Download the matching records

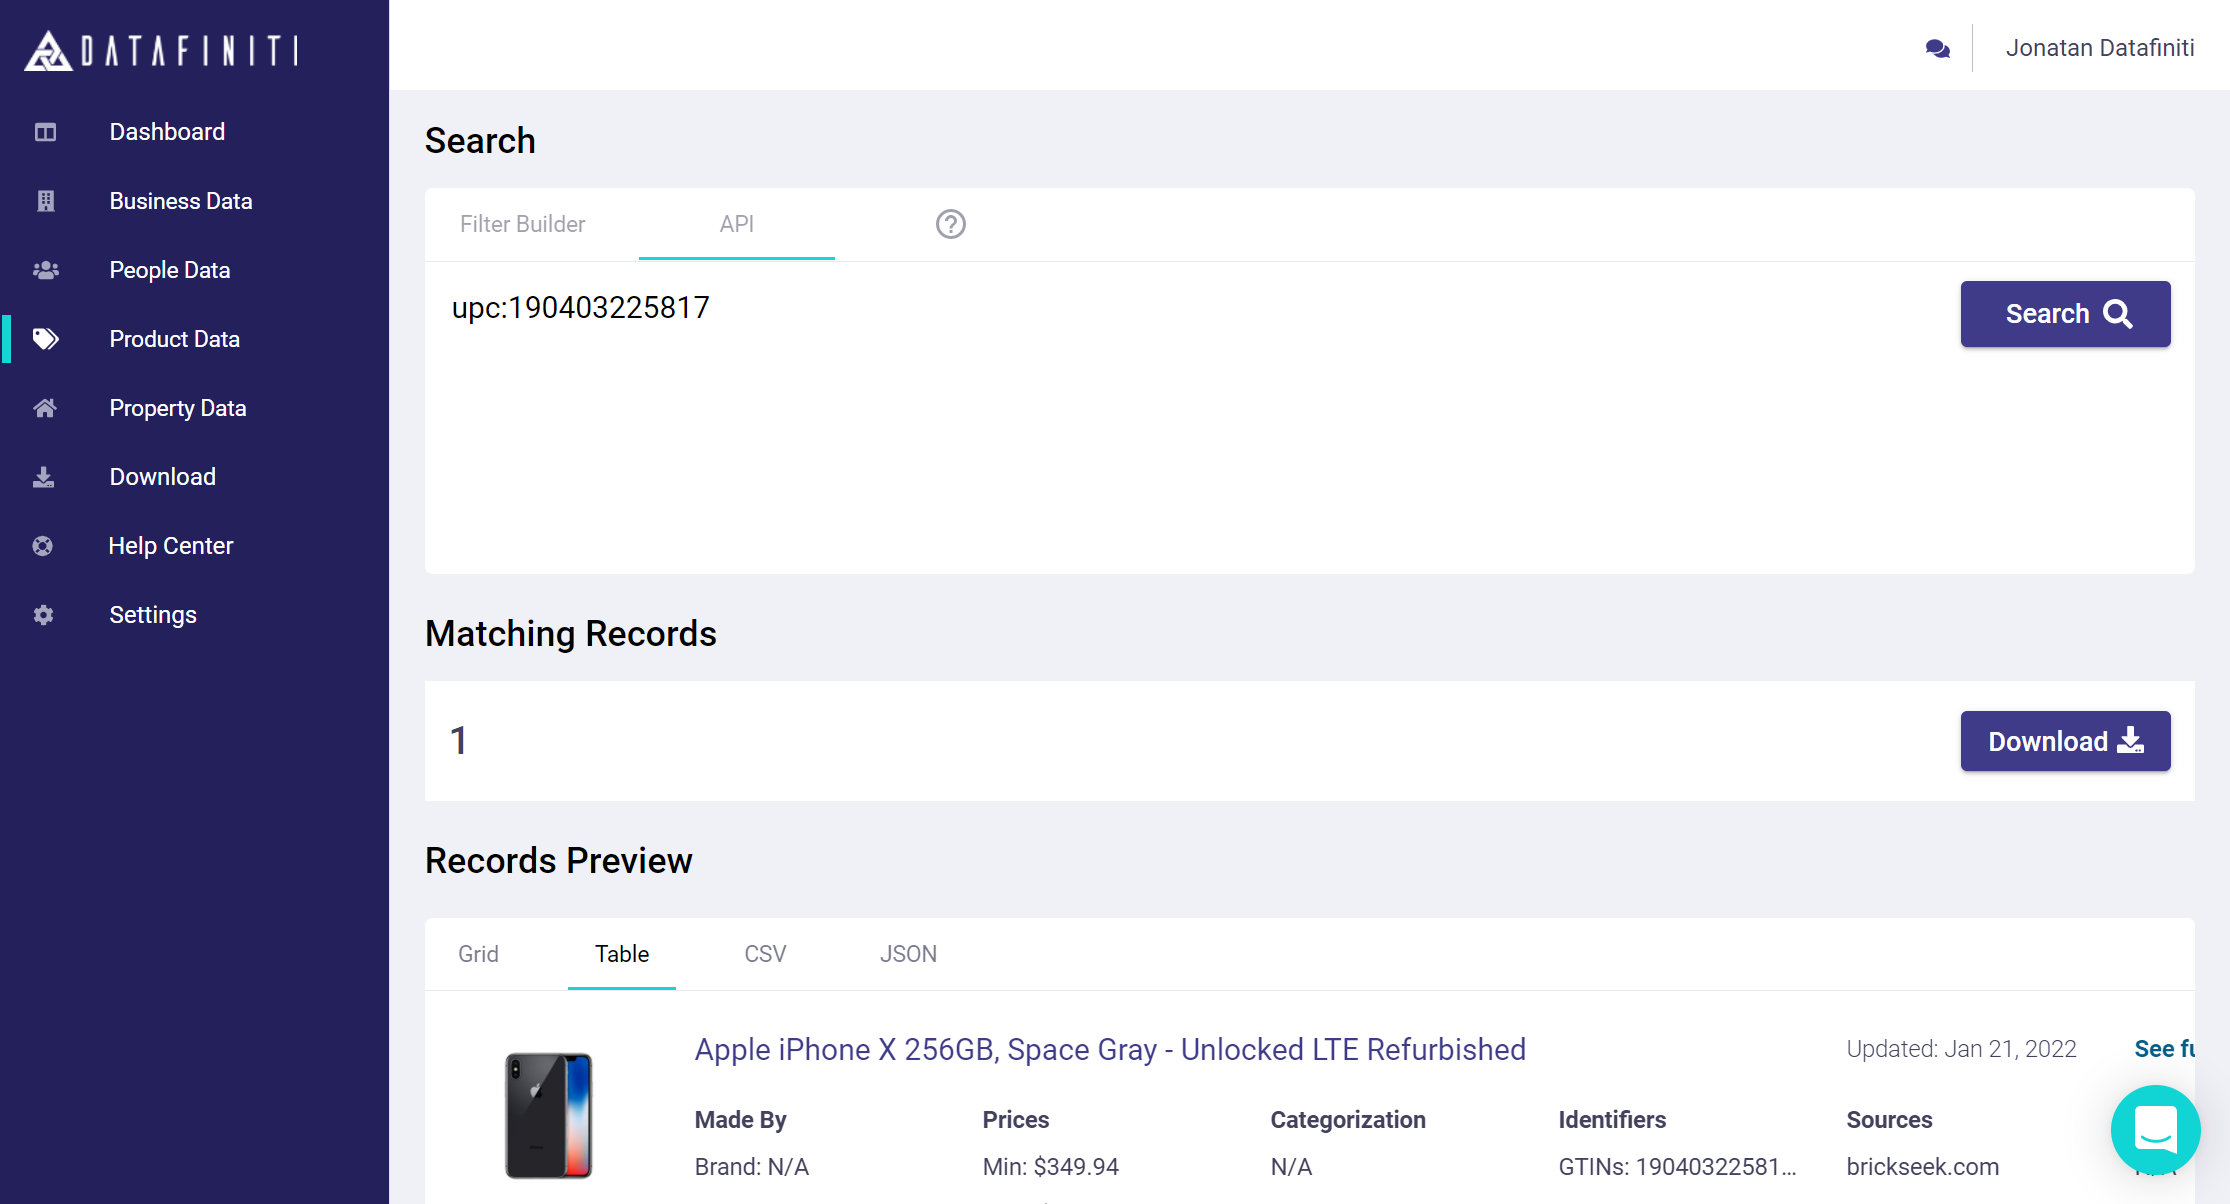click(x=2065, y=741)
